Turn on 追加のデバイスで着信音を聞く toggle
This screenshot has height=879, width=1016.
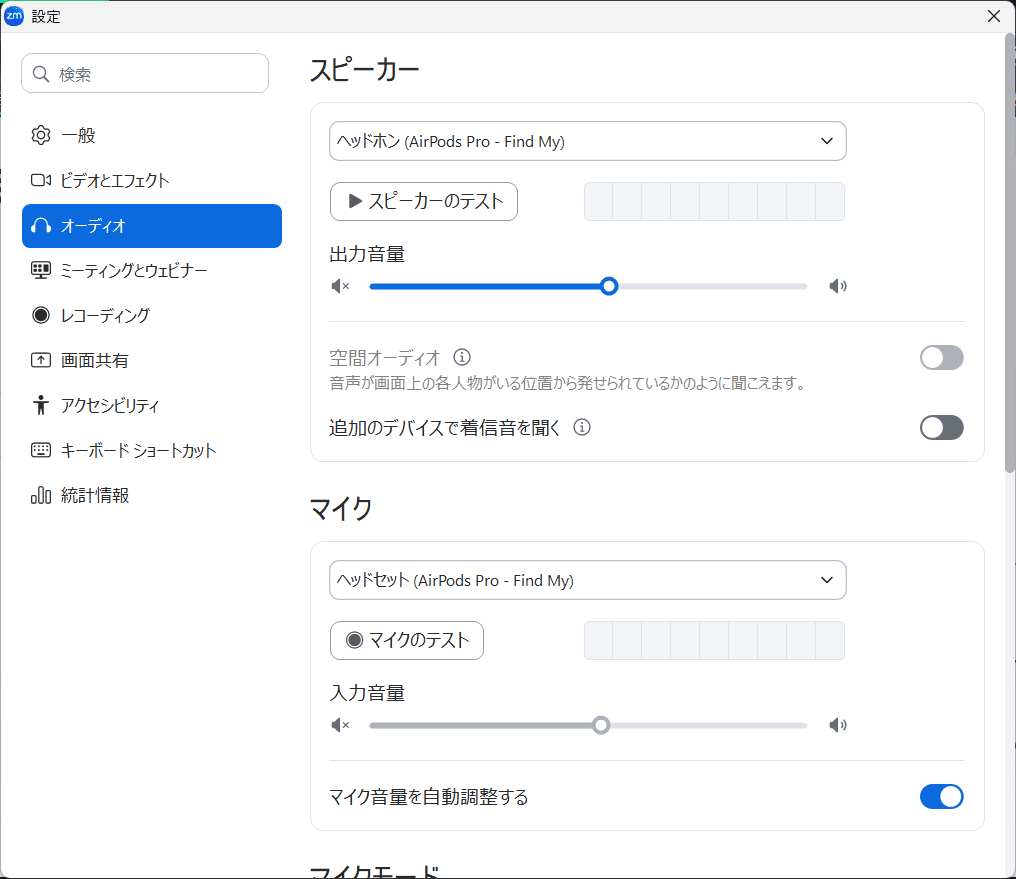941,428
